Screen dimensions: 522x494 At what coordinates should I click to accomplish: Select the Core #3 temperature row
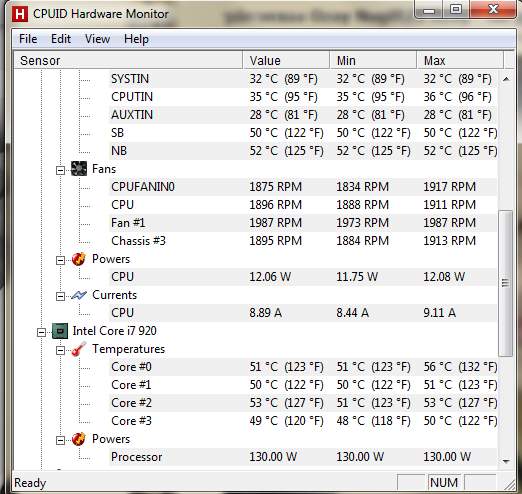pyautogui.click(x=303, y=421)
